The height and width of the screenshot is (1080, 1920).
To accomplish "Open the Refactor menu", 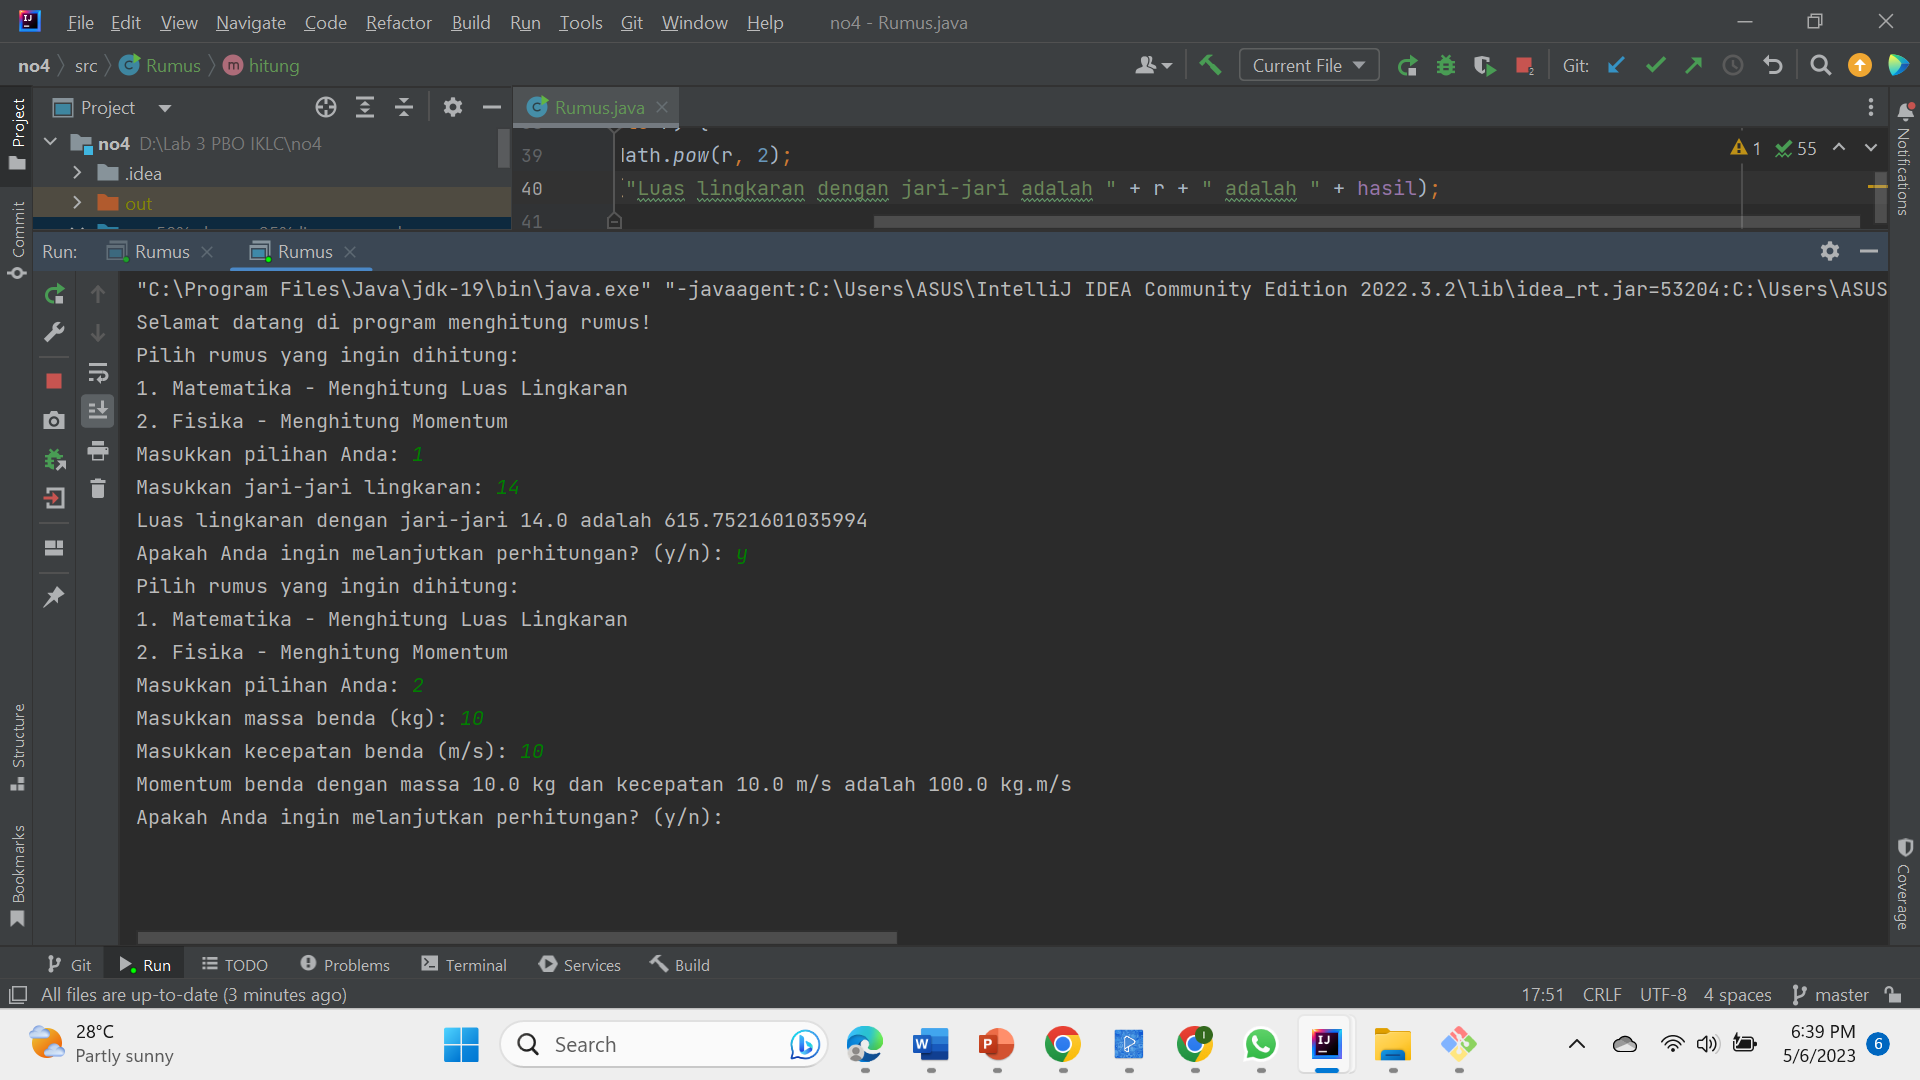I will pos(397,22).
